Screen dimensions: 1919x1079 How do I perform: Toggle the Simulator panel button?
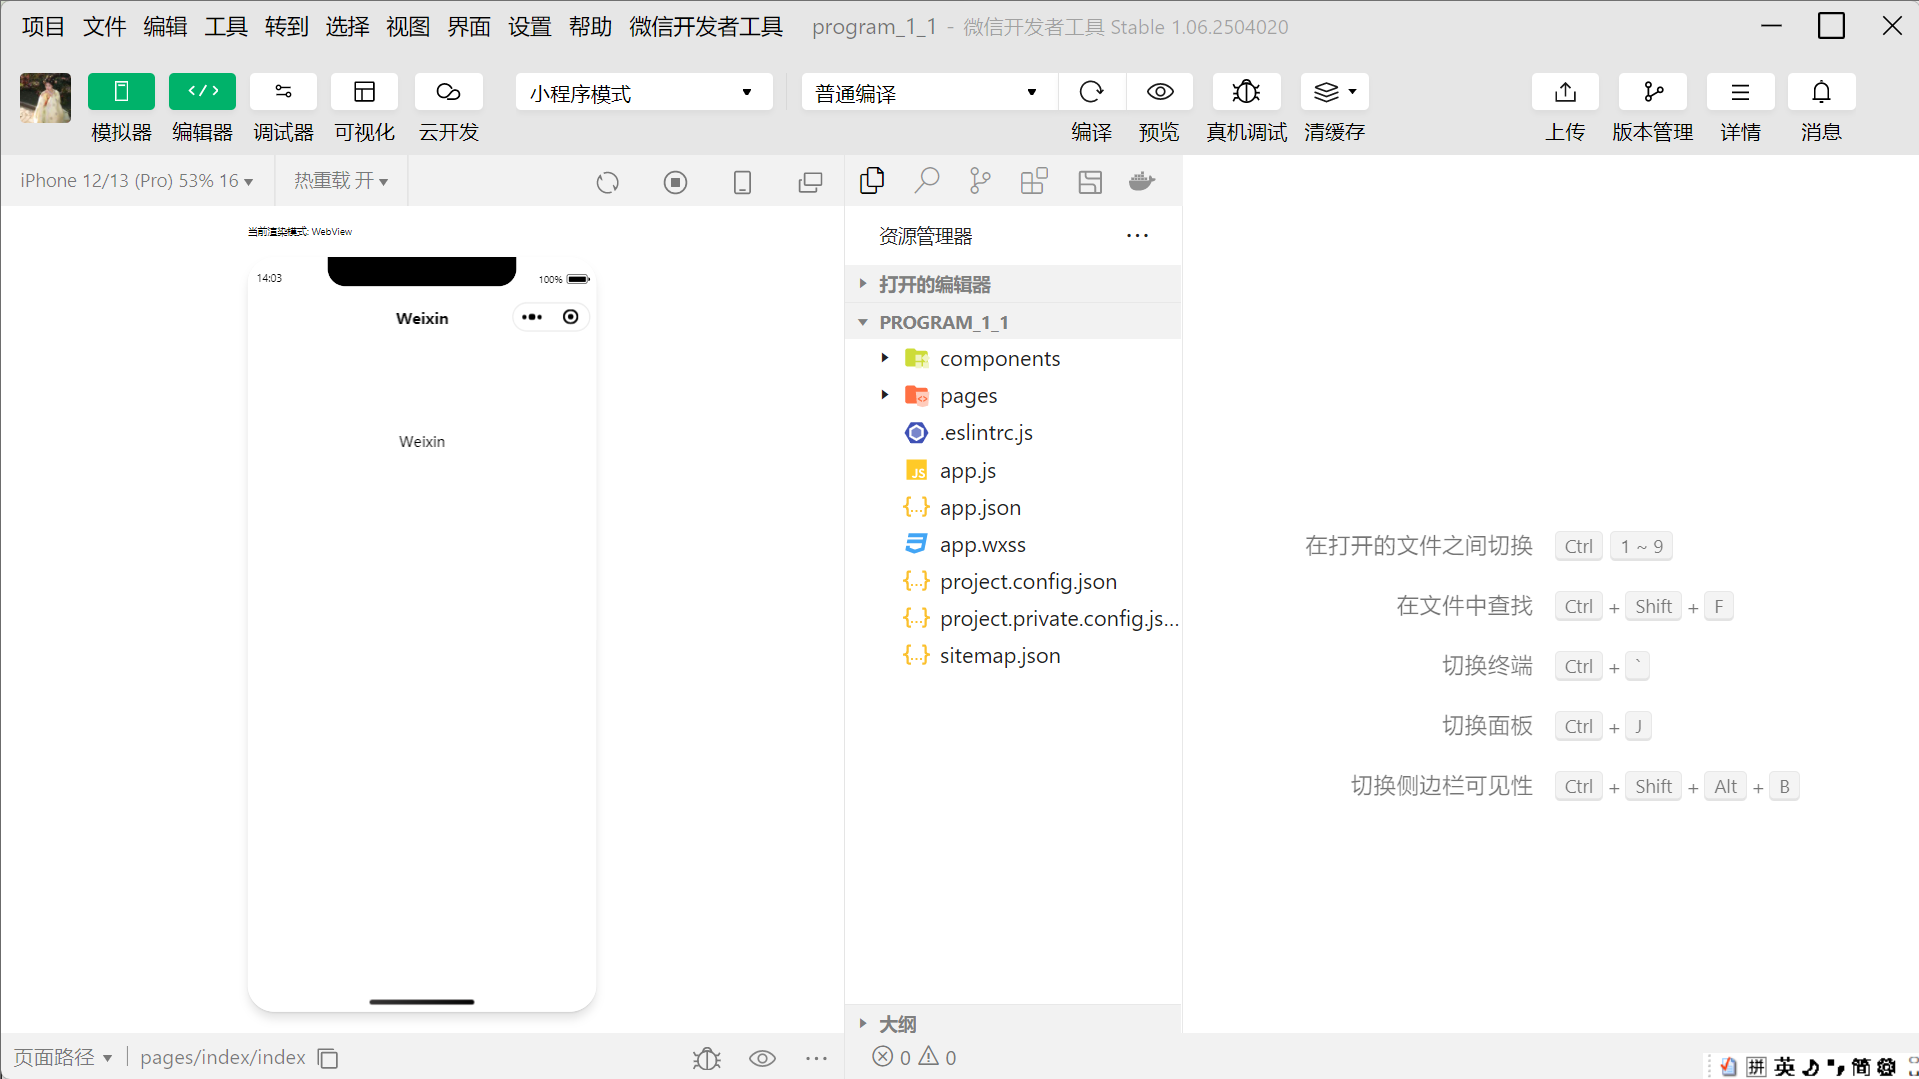[x=121, y=92]
